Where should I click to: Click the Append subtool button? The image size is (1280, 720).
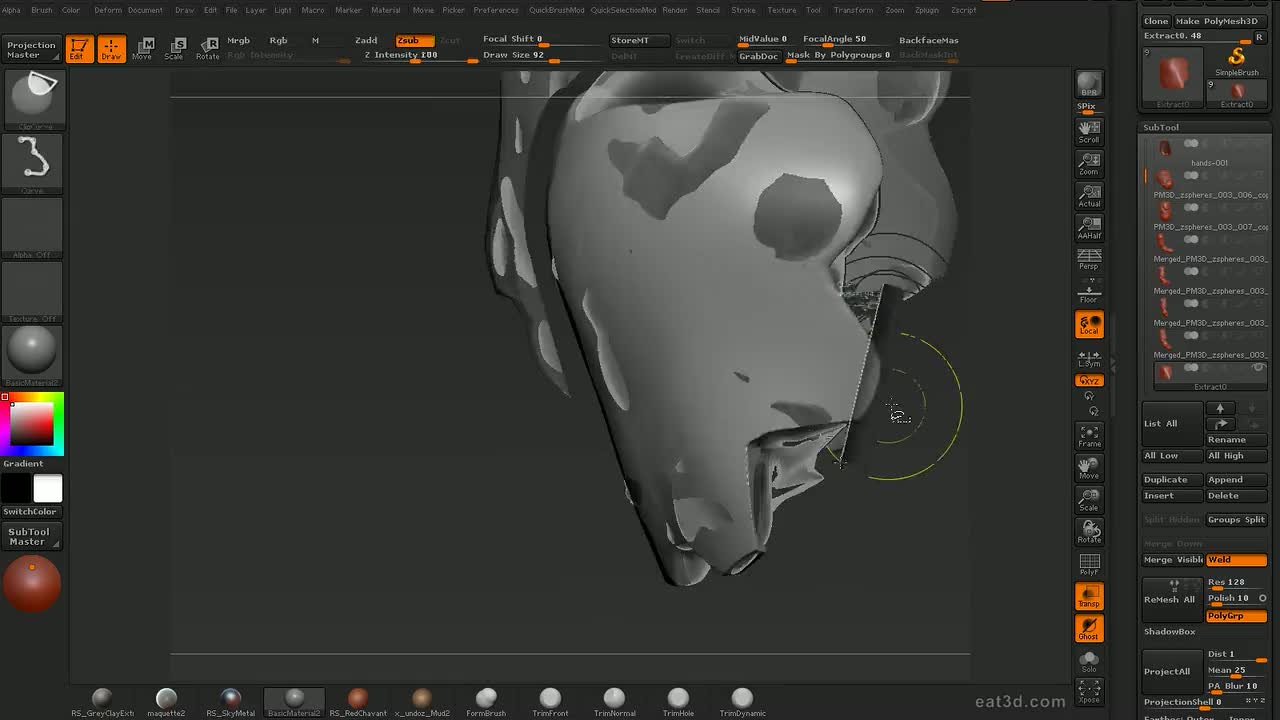coord(1236,480)
